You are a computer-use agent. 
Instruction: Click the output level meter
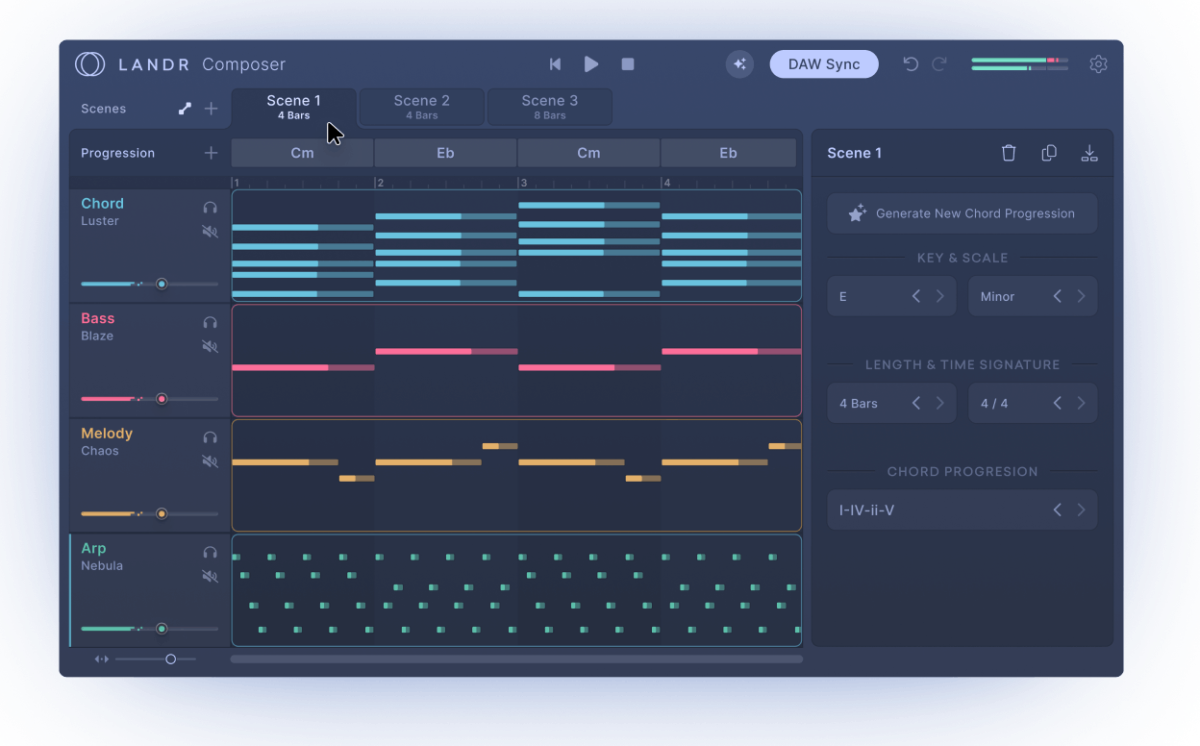coord(1019,64)
